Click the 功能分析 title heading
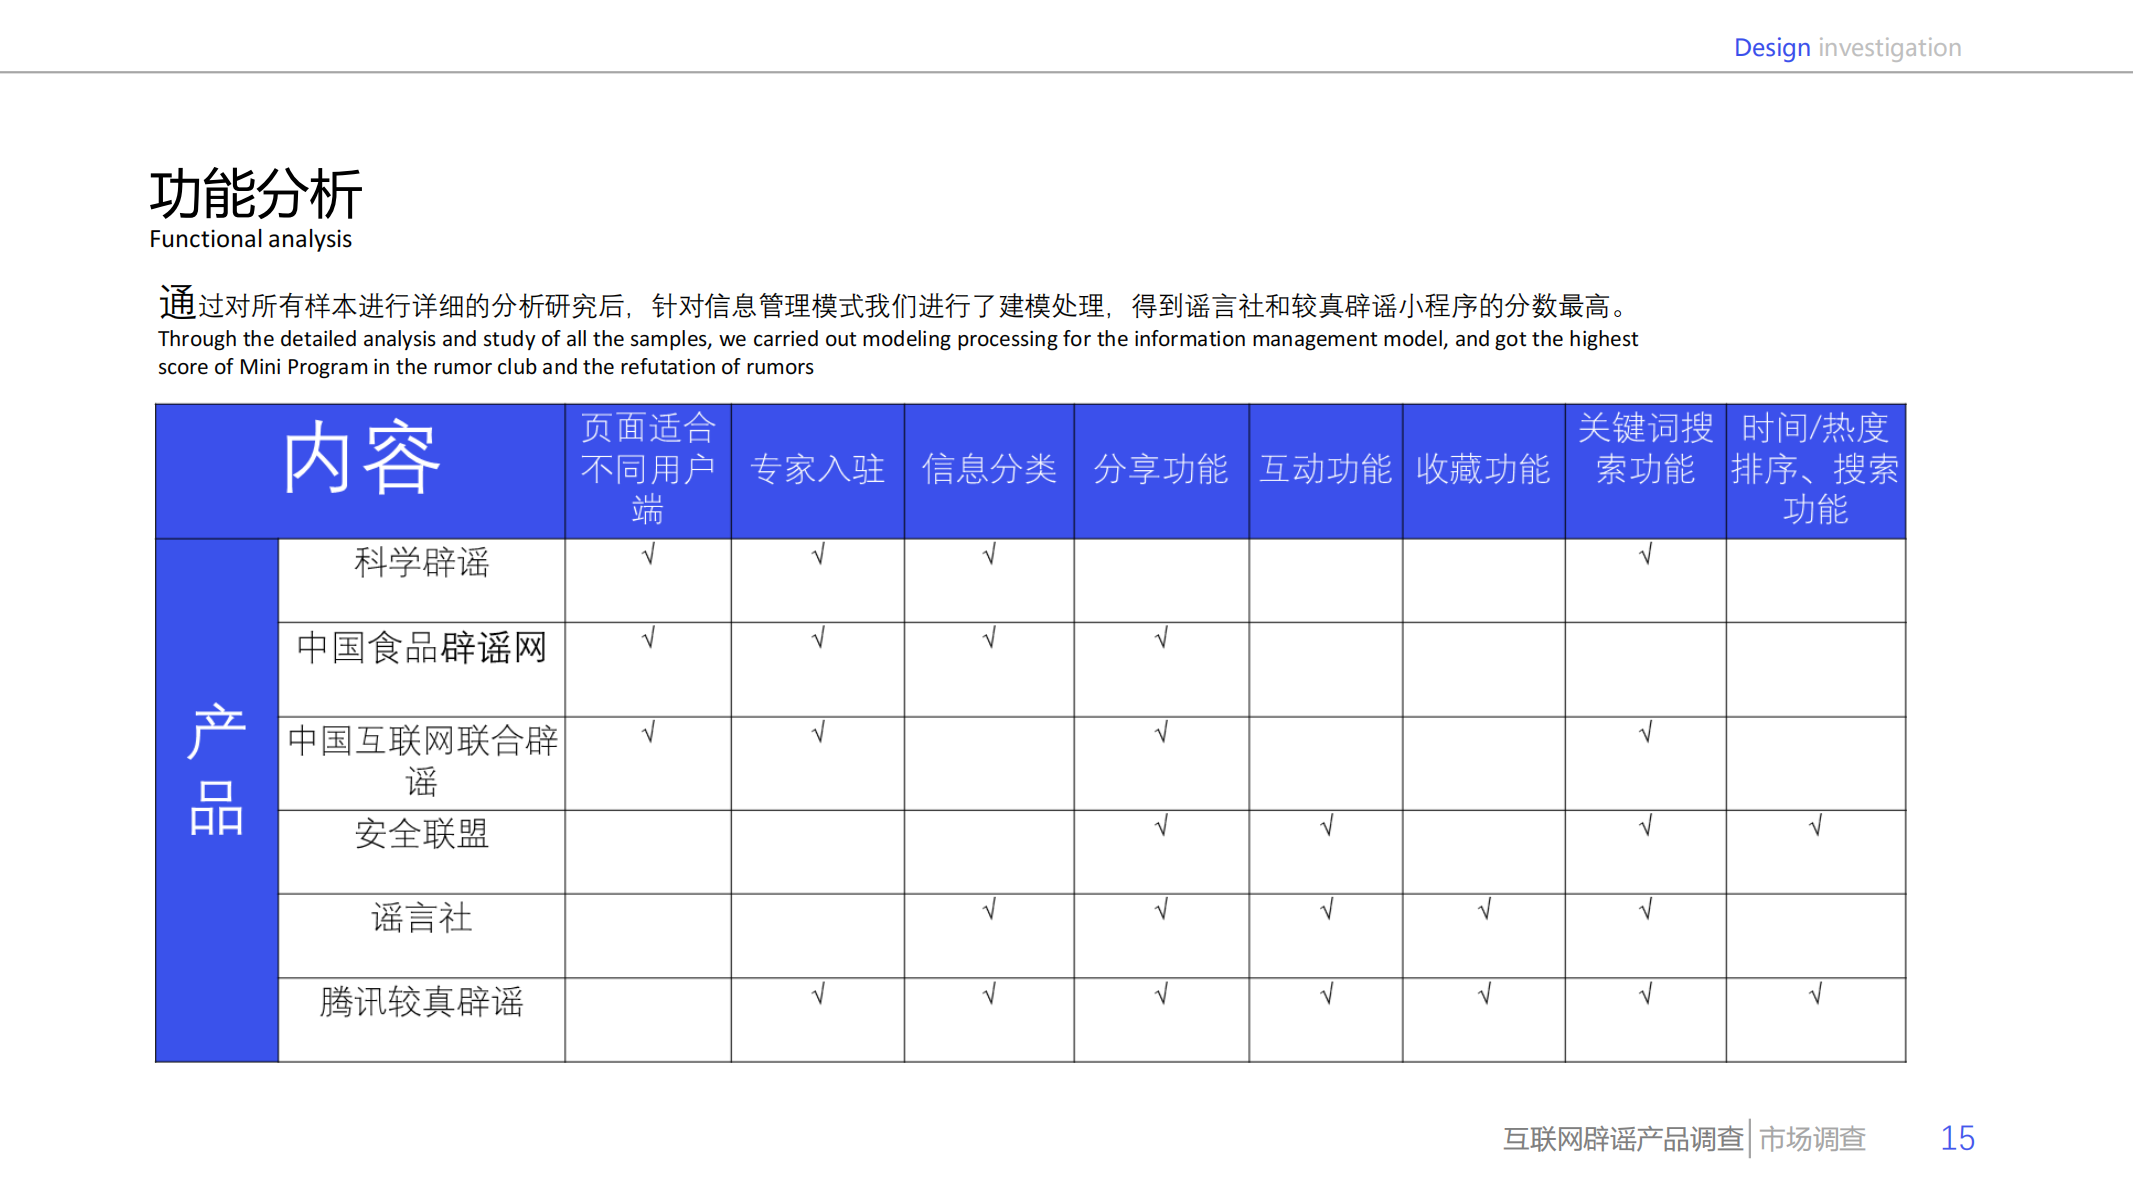This screenshot has height=1200, width=2133. point(258,195)
